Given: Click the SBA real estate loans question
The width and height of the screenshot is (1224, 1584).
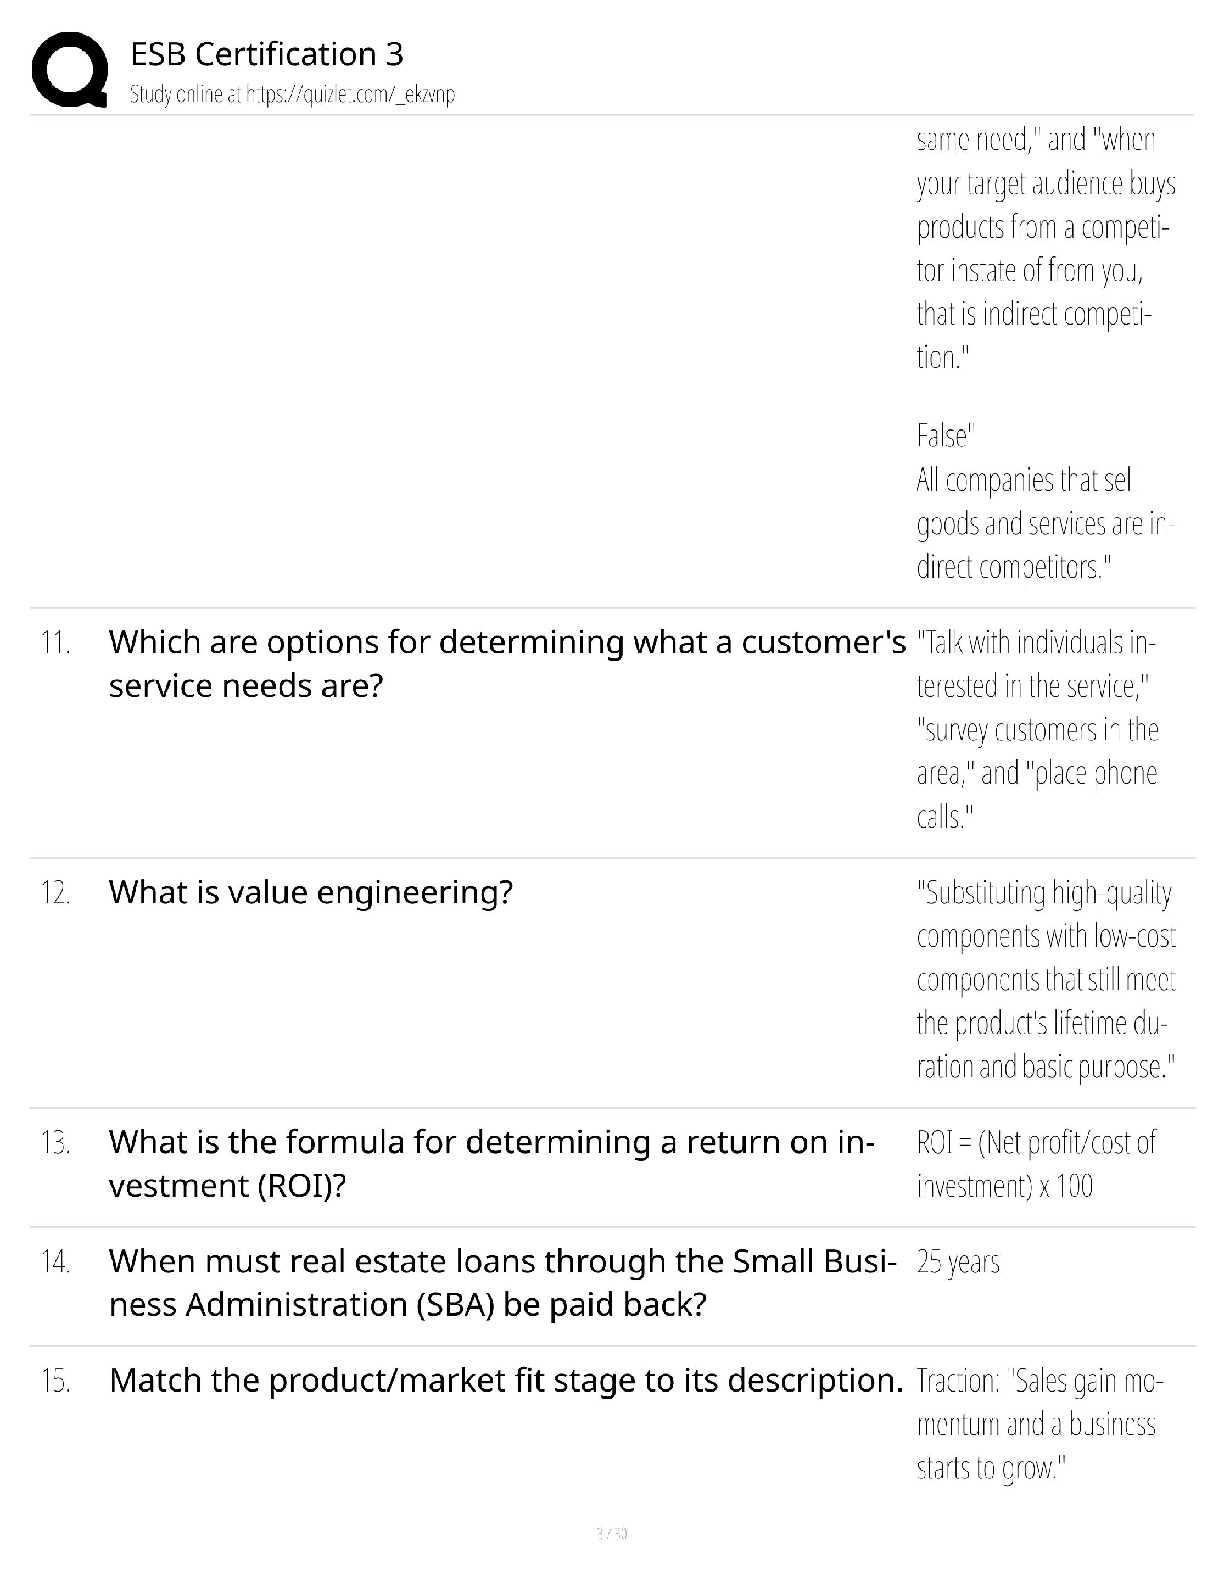Looking at the screenshot, I should click(x=503, y=1282).
